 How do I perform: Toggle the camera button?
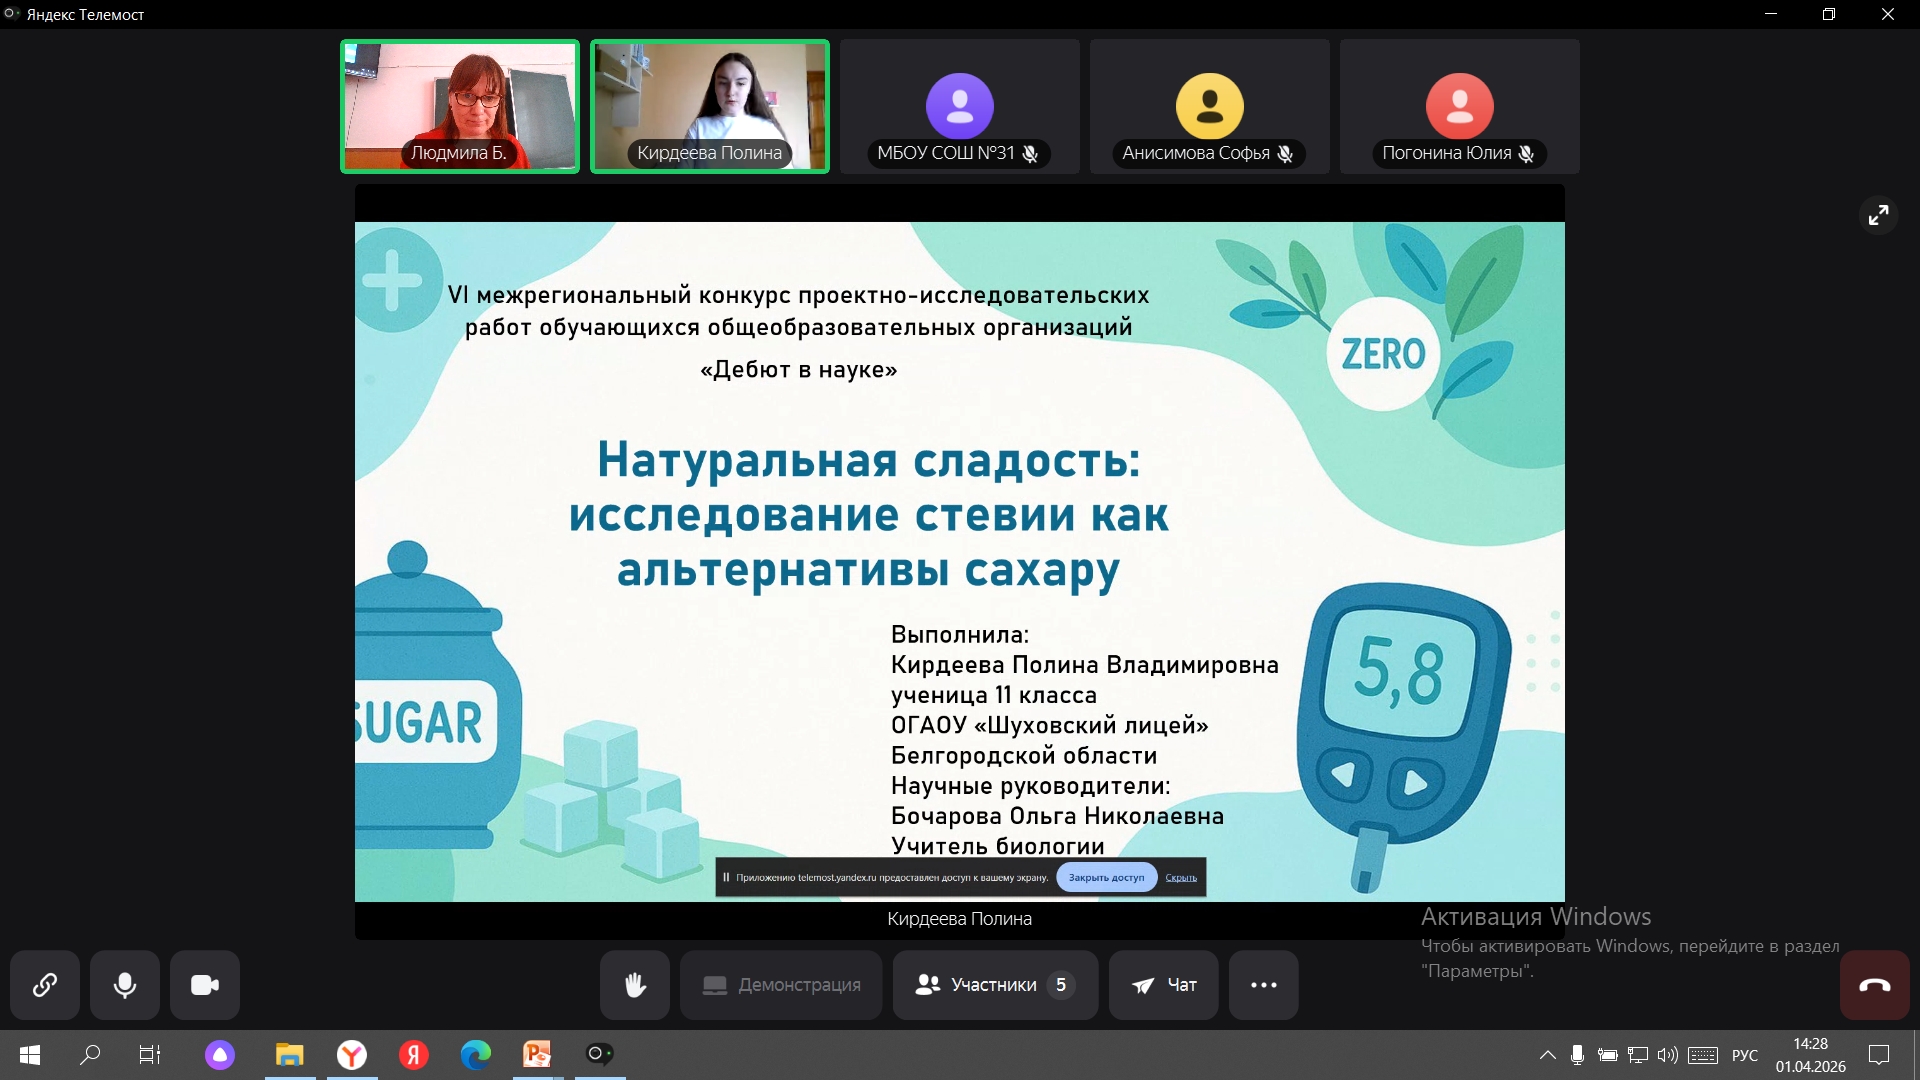(205, 985)
